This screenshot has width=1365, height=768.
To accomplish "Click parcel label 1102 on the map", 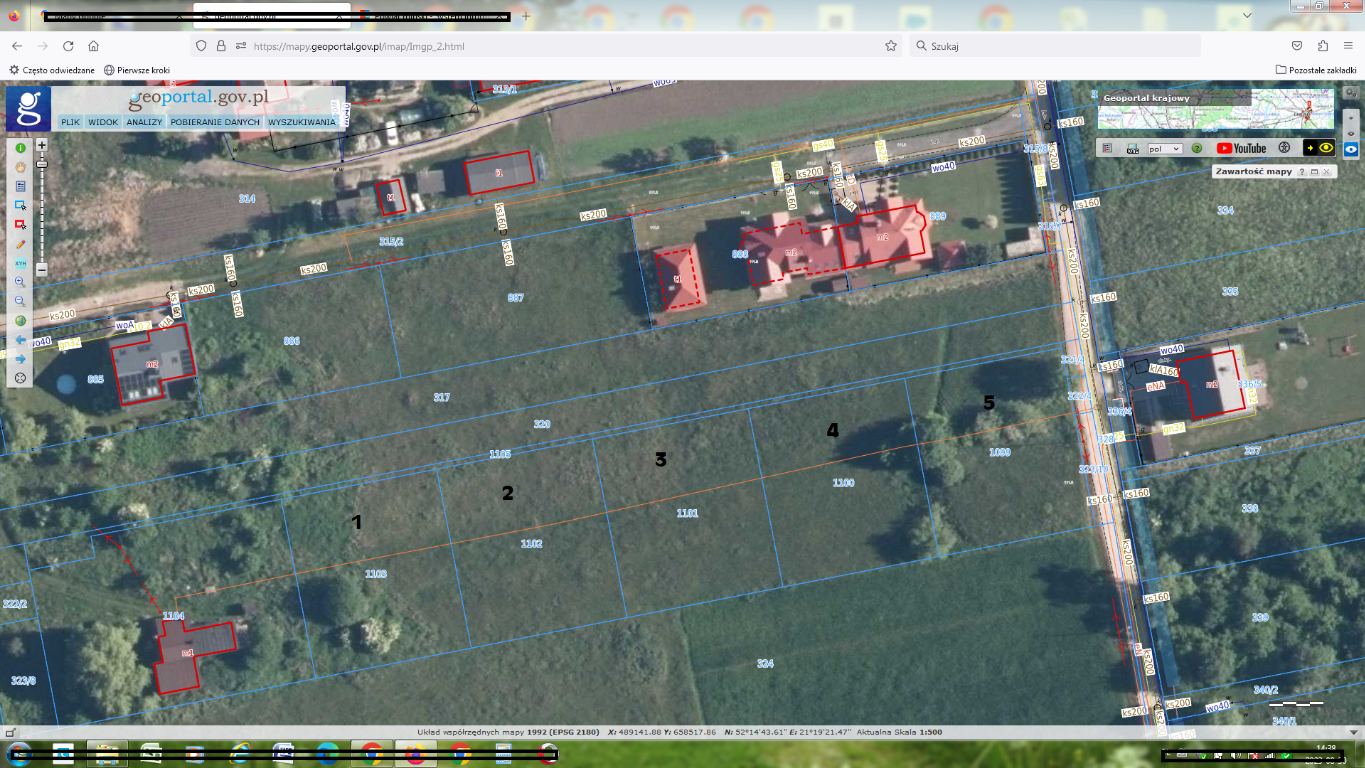I will click(x=531, y=544).
